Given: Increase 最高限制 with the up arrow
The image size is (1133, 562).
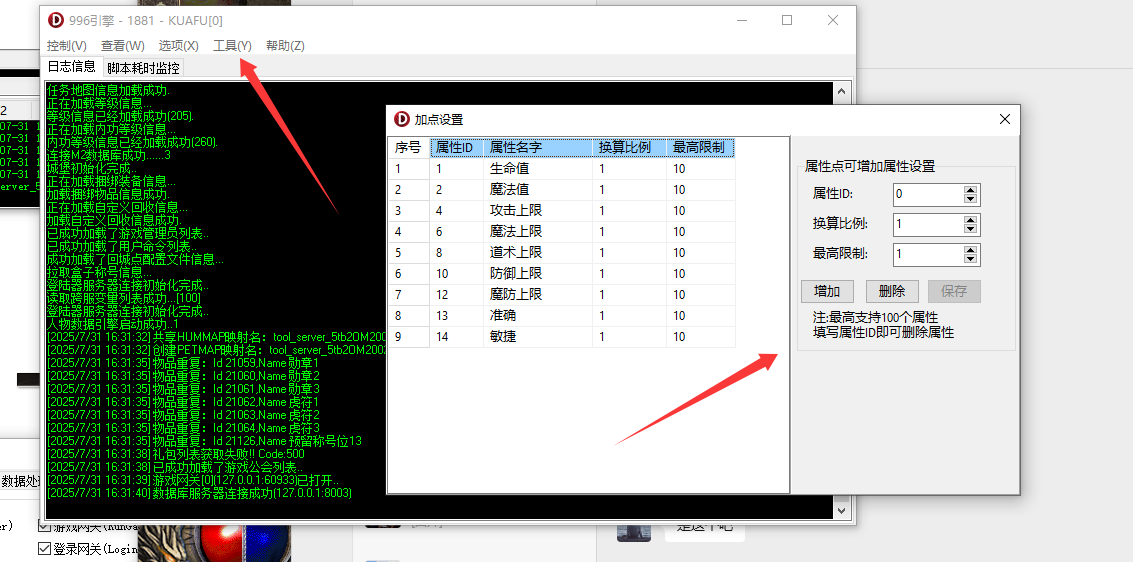Looking at the screenshot, I should click(x=970, y=251).
